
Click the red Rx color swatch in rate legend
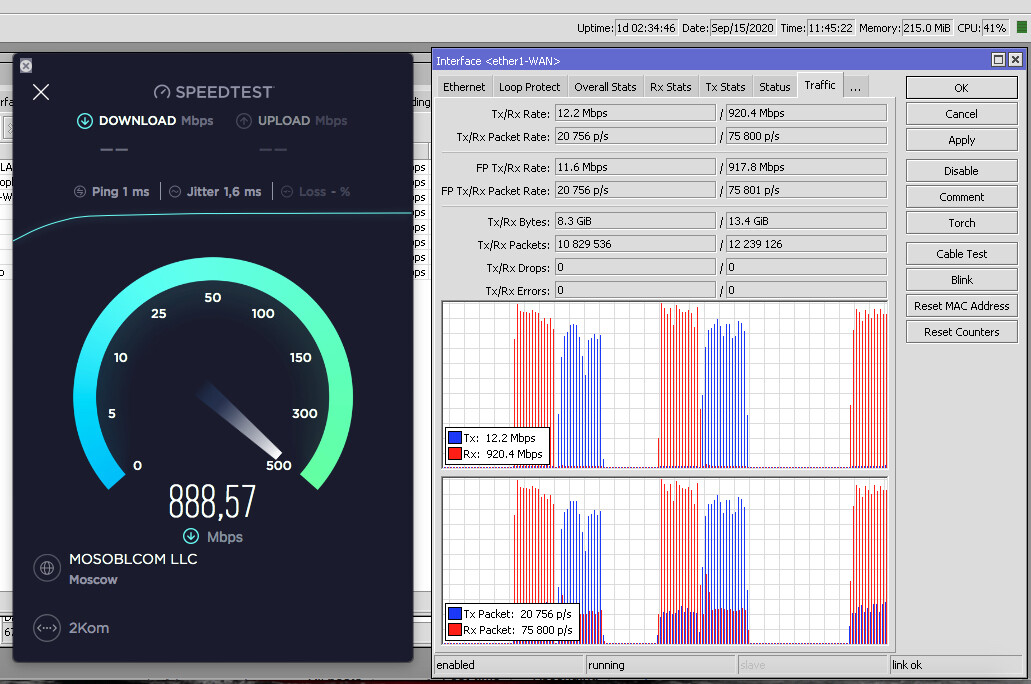454,453
